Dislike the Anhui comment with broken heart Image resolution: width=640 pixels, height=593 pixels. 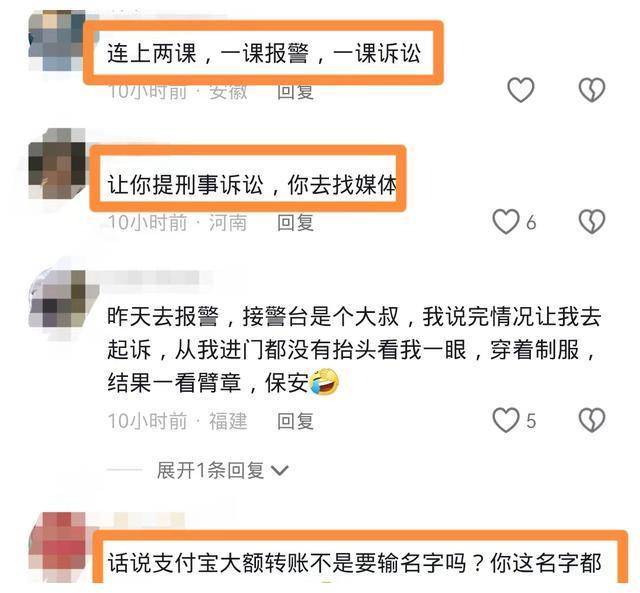[x=592, y=90]
